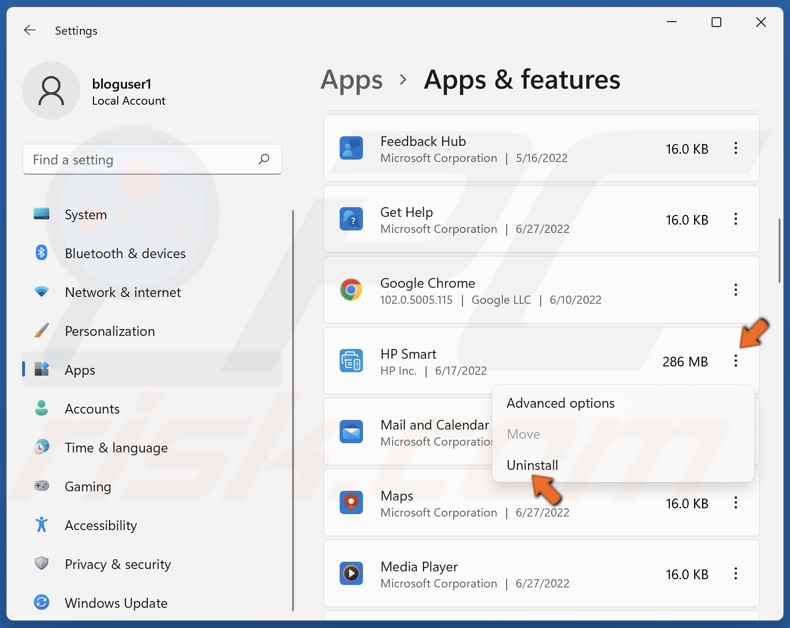790x628 pixels.
Task: Open Privacy & security settings
Action: [152, 563]
